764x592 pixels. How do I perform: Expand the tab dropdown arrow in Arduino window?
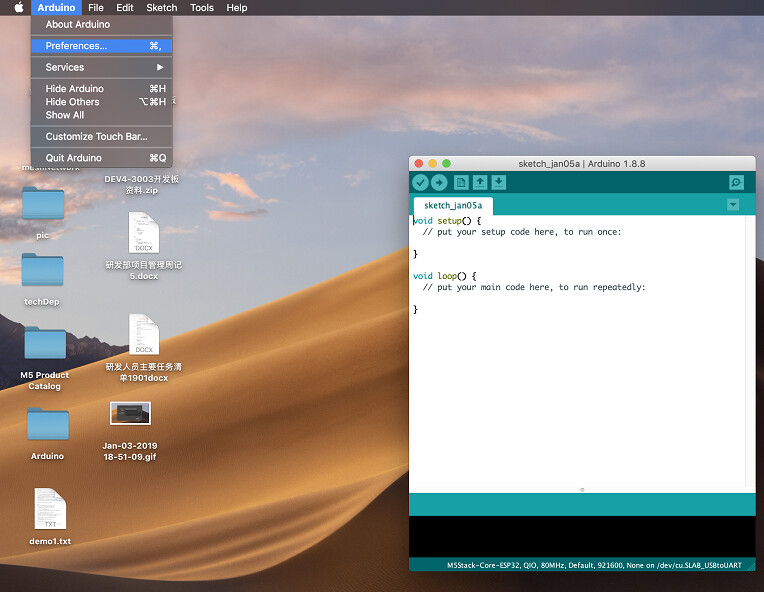733,205
